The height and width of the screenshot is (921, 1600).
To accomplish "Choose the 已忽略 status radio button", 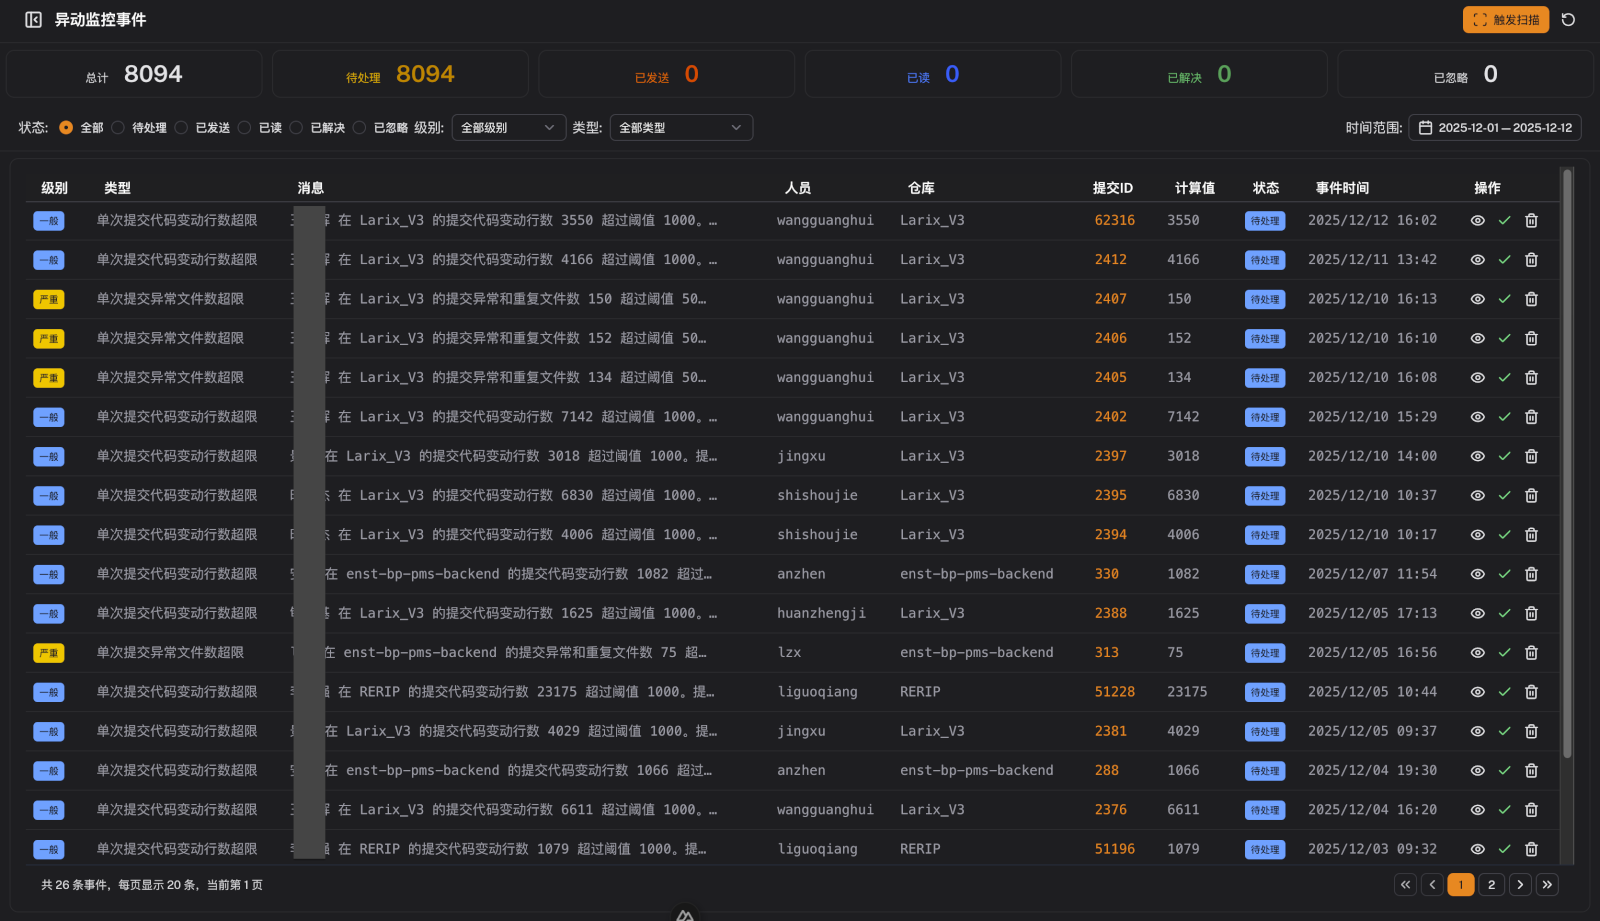I will point(360,128).
